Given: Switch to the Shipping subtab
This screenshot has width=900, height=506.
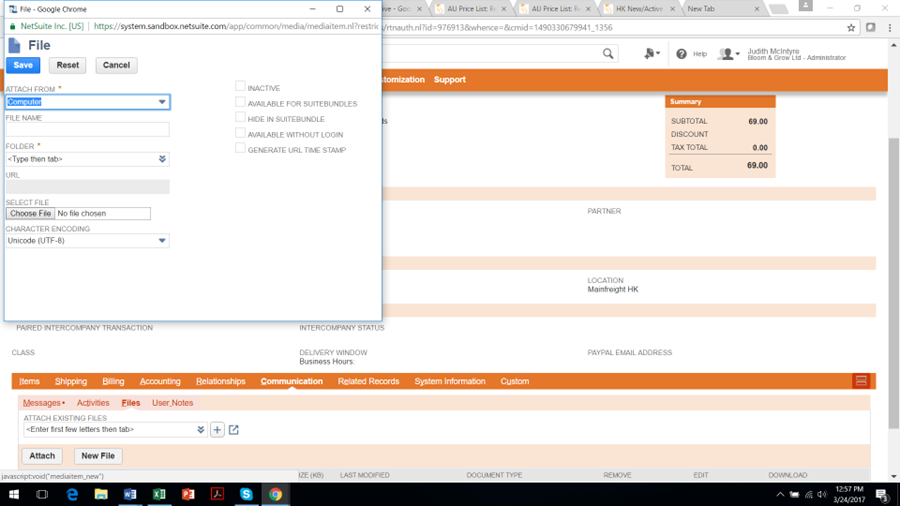Looking at the screenshot, I should click(71, 382).
